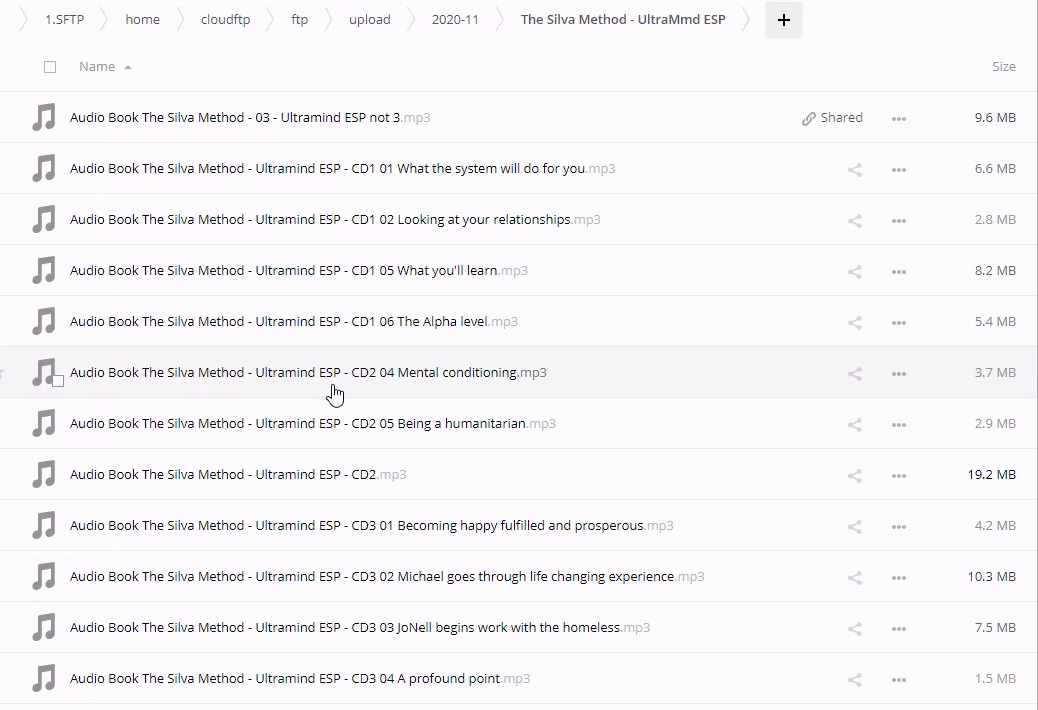Sort by Name column arrow
Viewport: 1038px width, 710px height.
point(128,67)
